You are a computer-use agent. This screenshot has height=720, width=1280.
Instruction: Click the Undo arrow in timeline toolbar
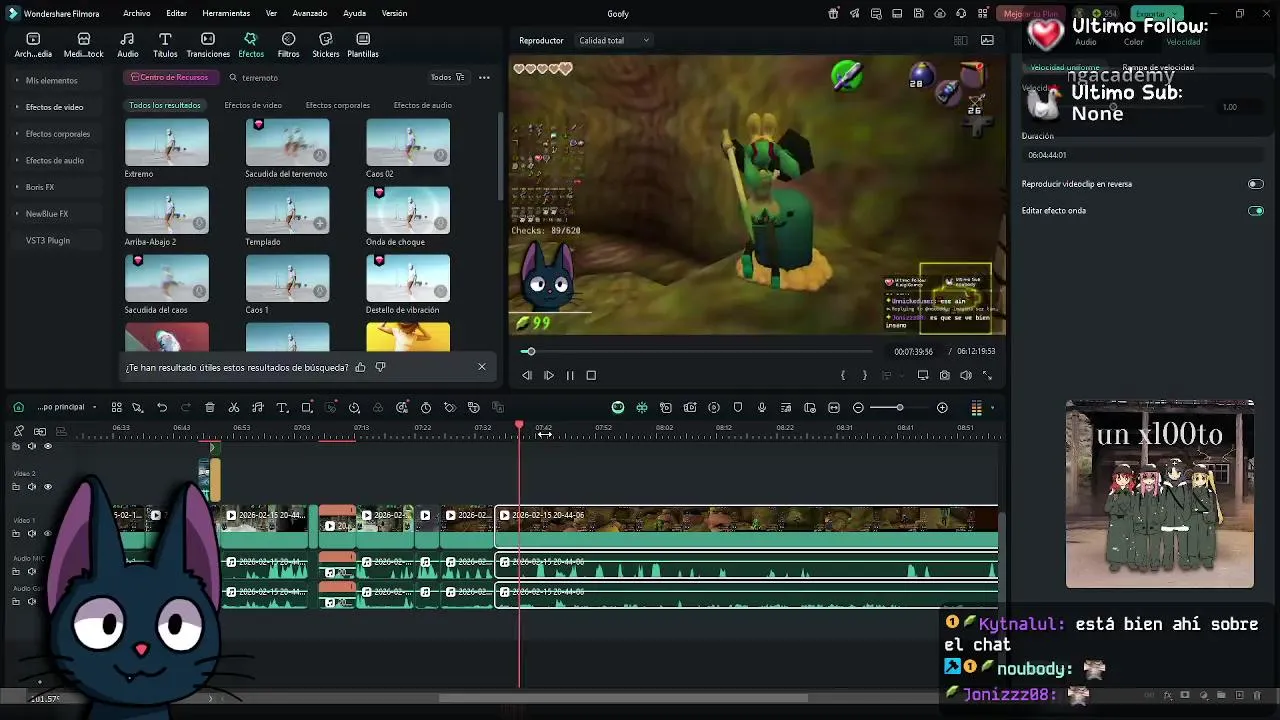coord(162,408)
